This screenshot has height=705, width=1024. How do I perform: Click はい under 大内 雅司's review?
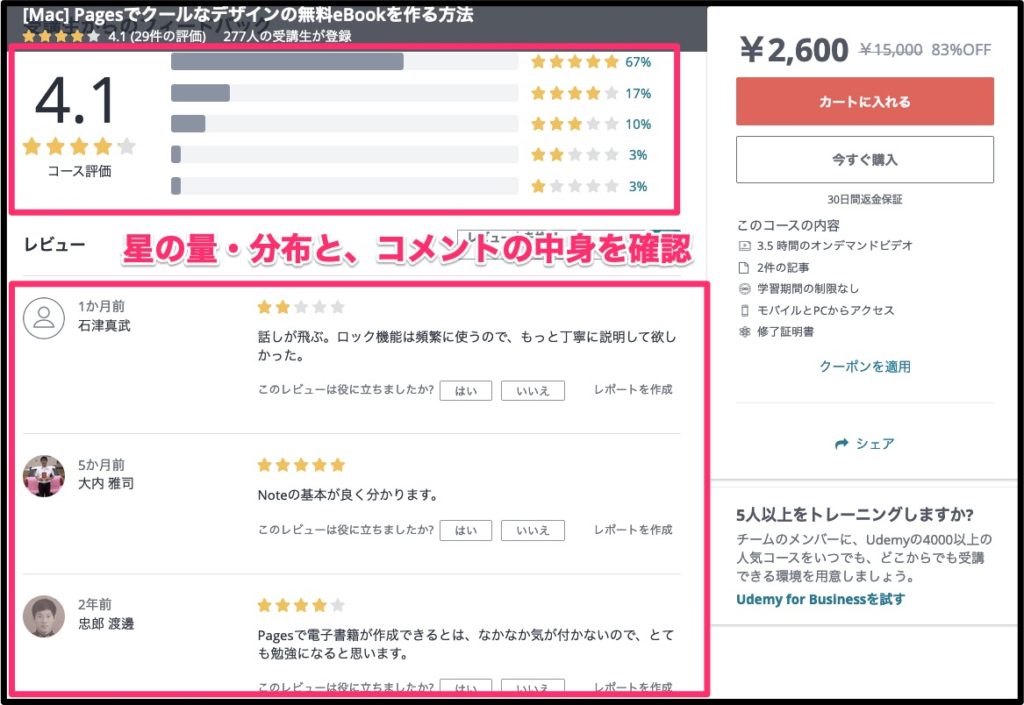(465, 530)
